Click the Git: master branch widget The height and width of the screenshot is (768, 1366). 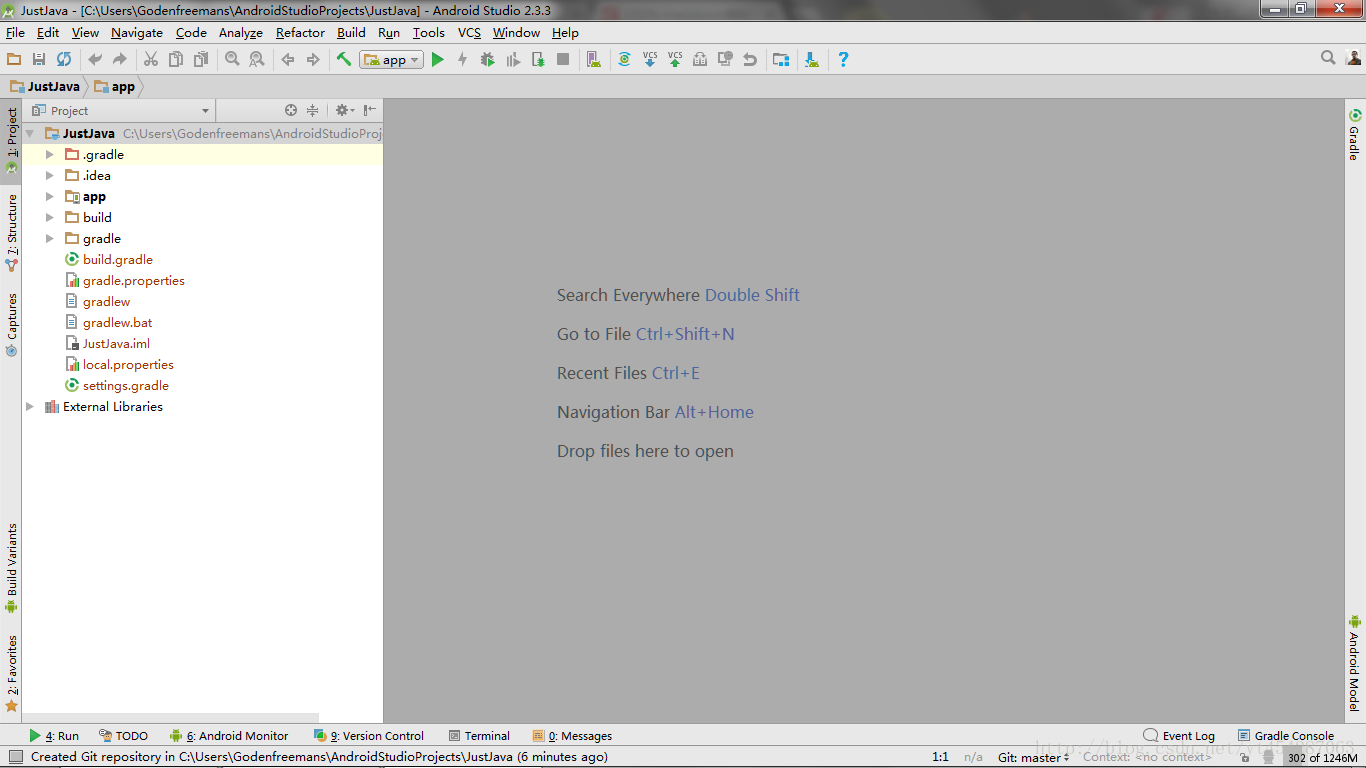pyautogui.click(x=1035, y=758)
